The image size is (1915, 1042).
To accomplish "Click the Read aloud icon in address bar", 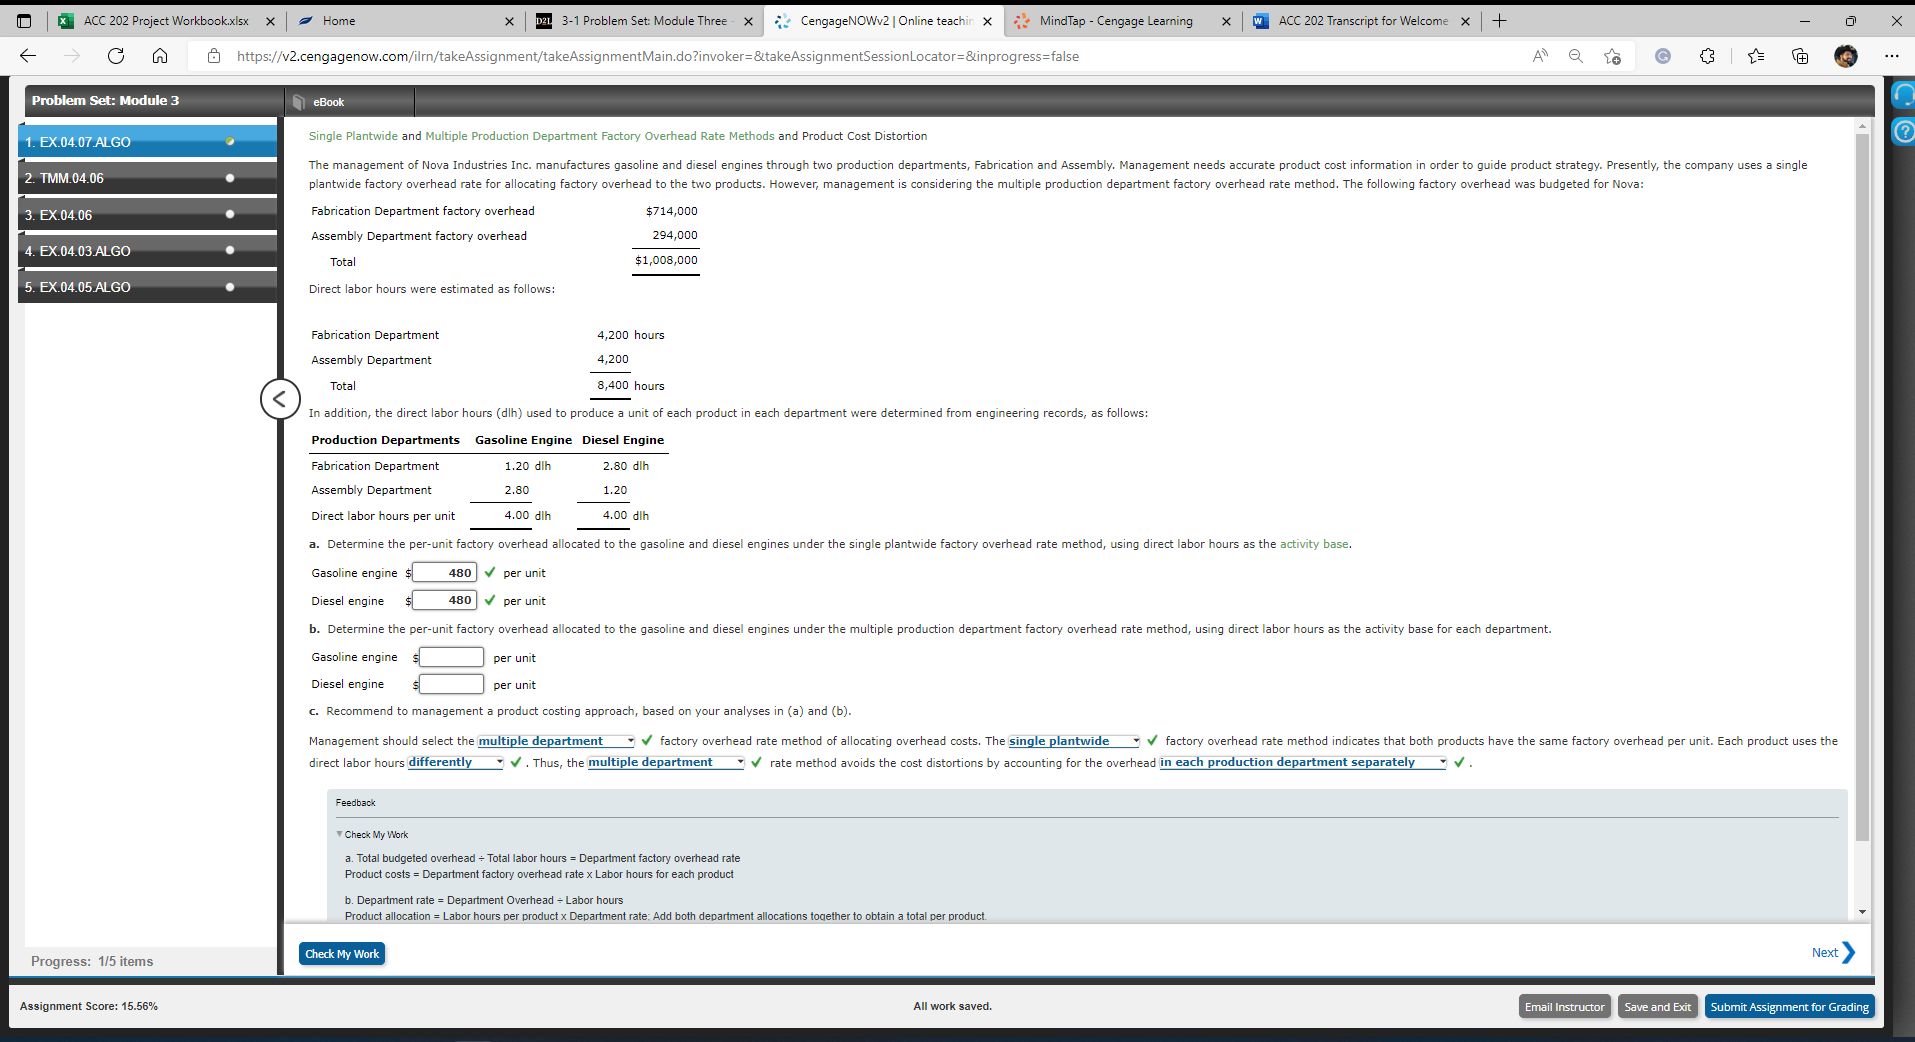I will tap(1540, 56).
